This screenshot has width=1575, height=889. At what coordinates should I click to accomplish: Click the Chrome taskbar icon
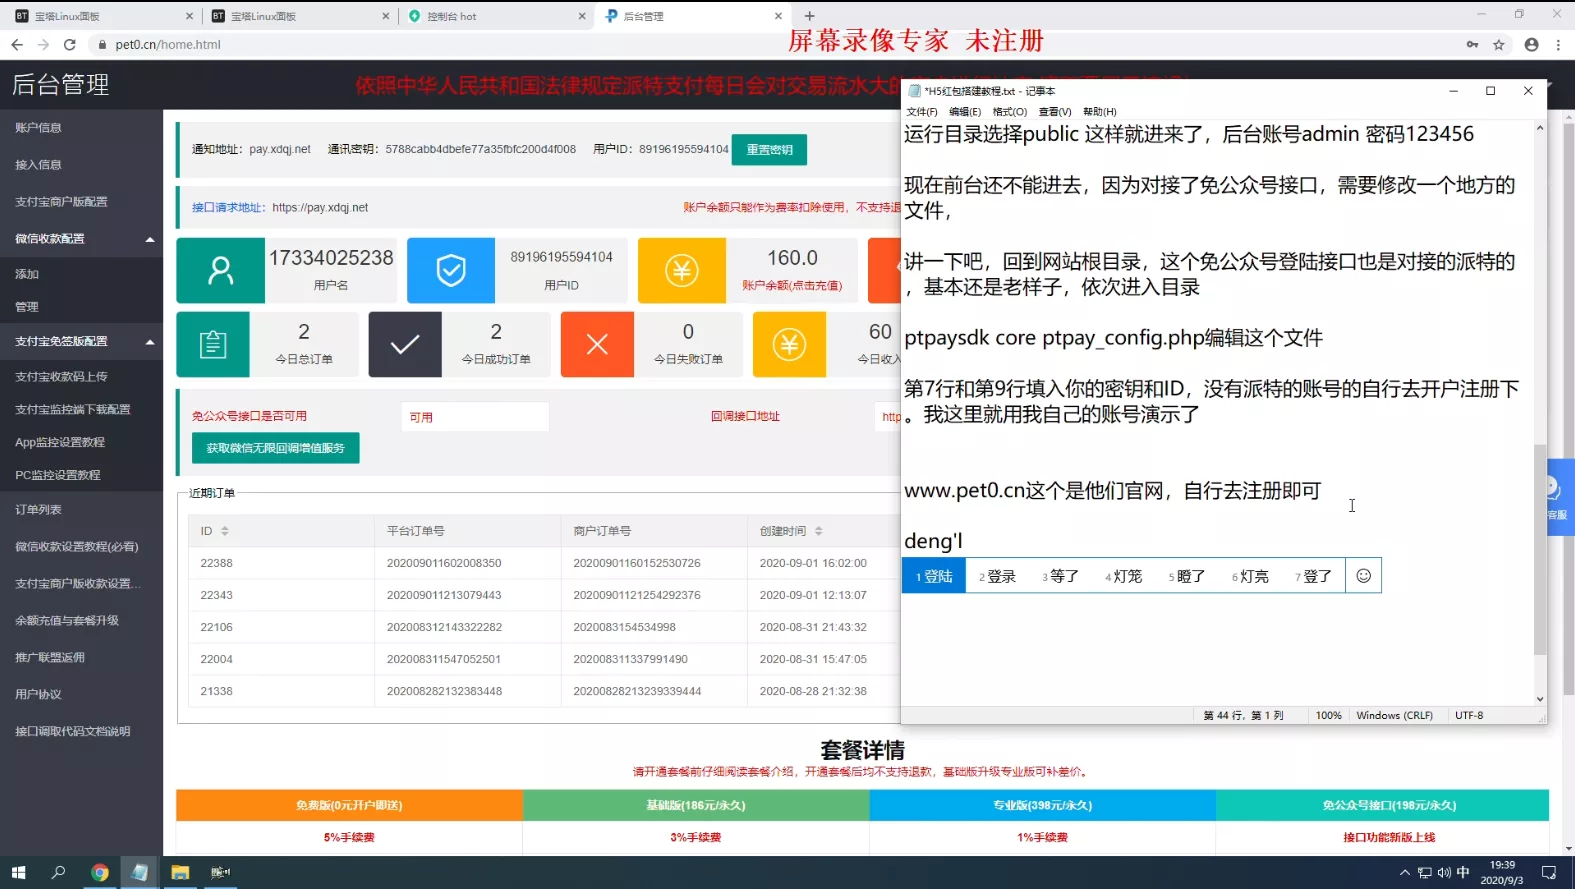click(99, 872)
